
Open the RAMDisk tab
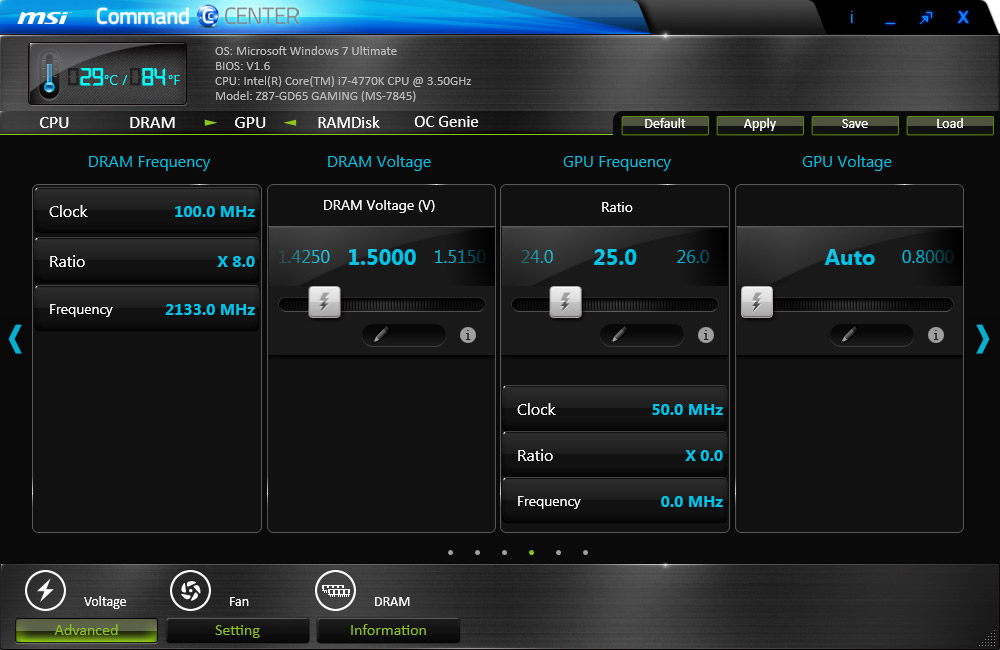pyautogui.click(x=348, y=123)
